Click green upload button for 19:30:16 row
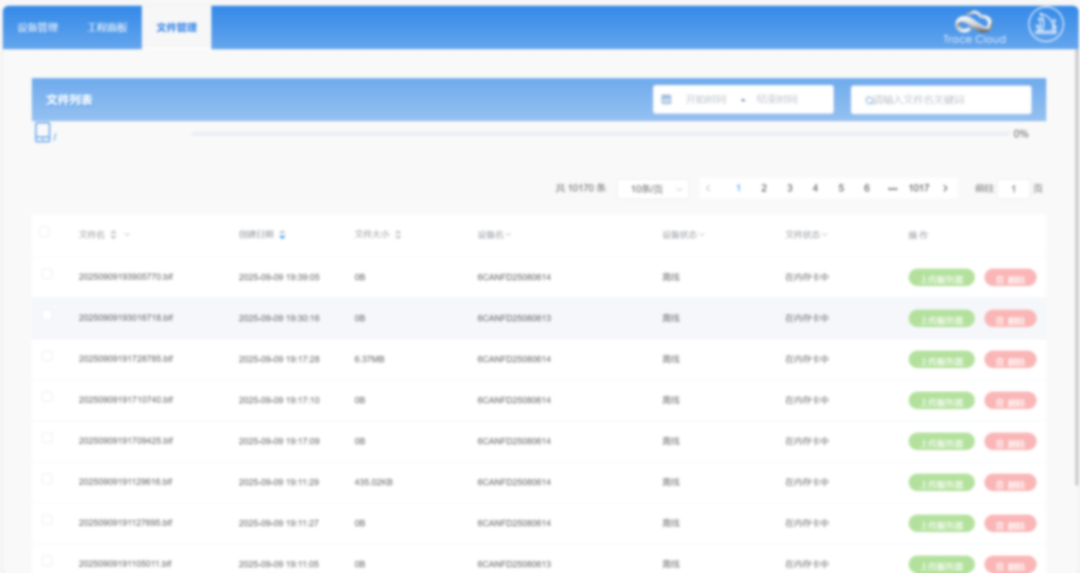Viewport: 1080px width, 573px height. pyautogui.click(x=941, y=319)
